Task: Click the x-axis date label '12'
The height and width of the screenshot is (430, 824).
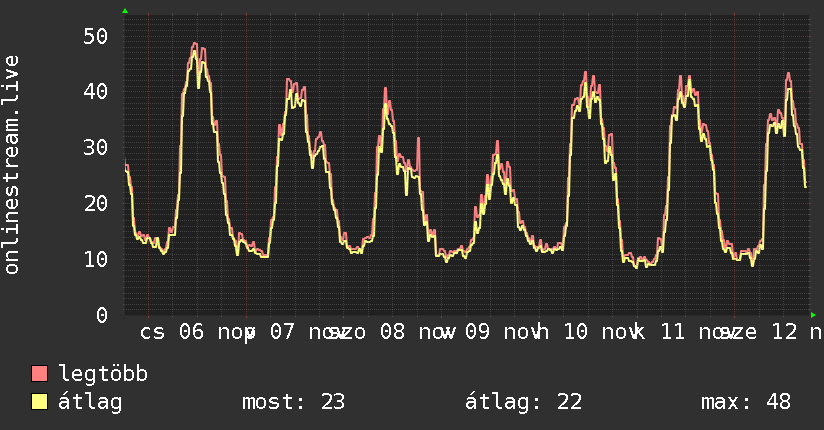Action: click(x=785, y=332)
